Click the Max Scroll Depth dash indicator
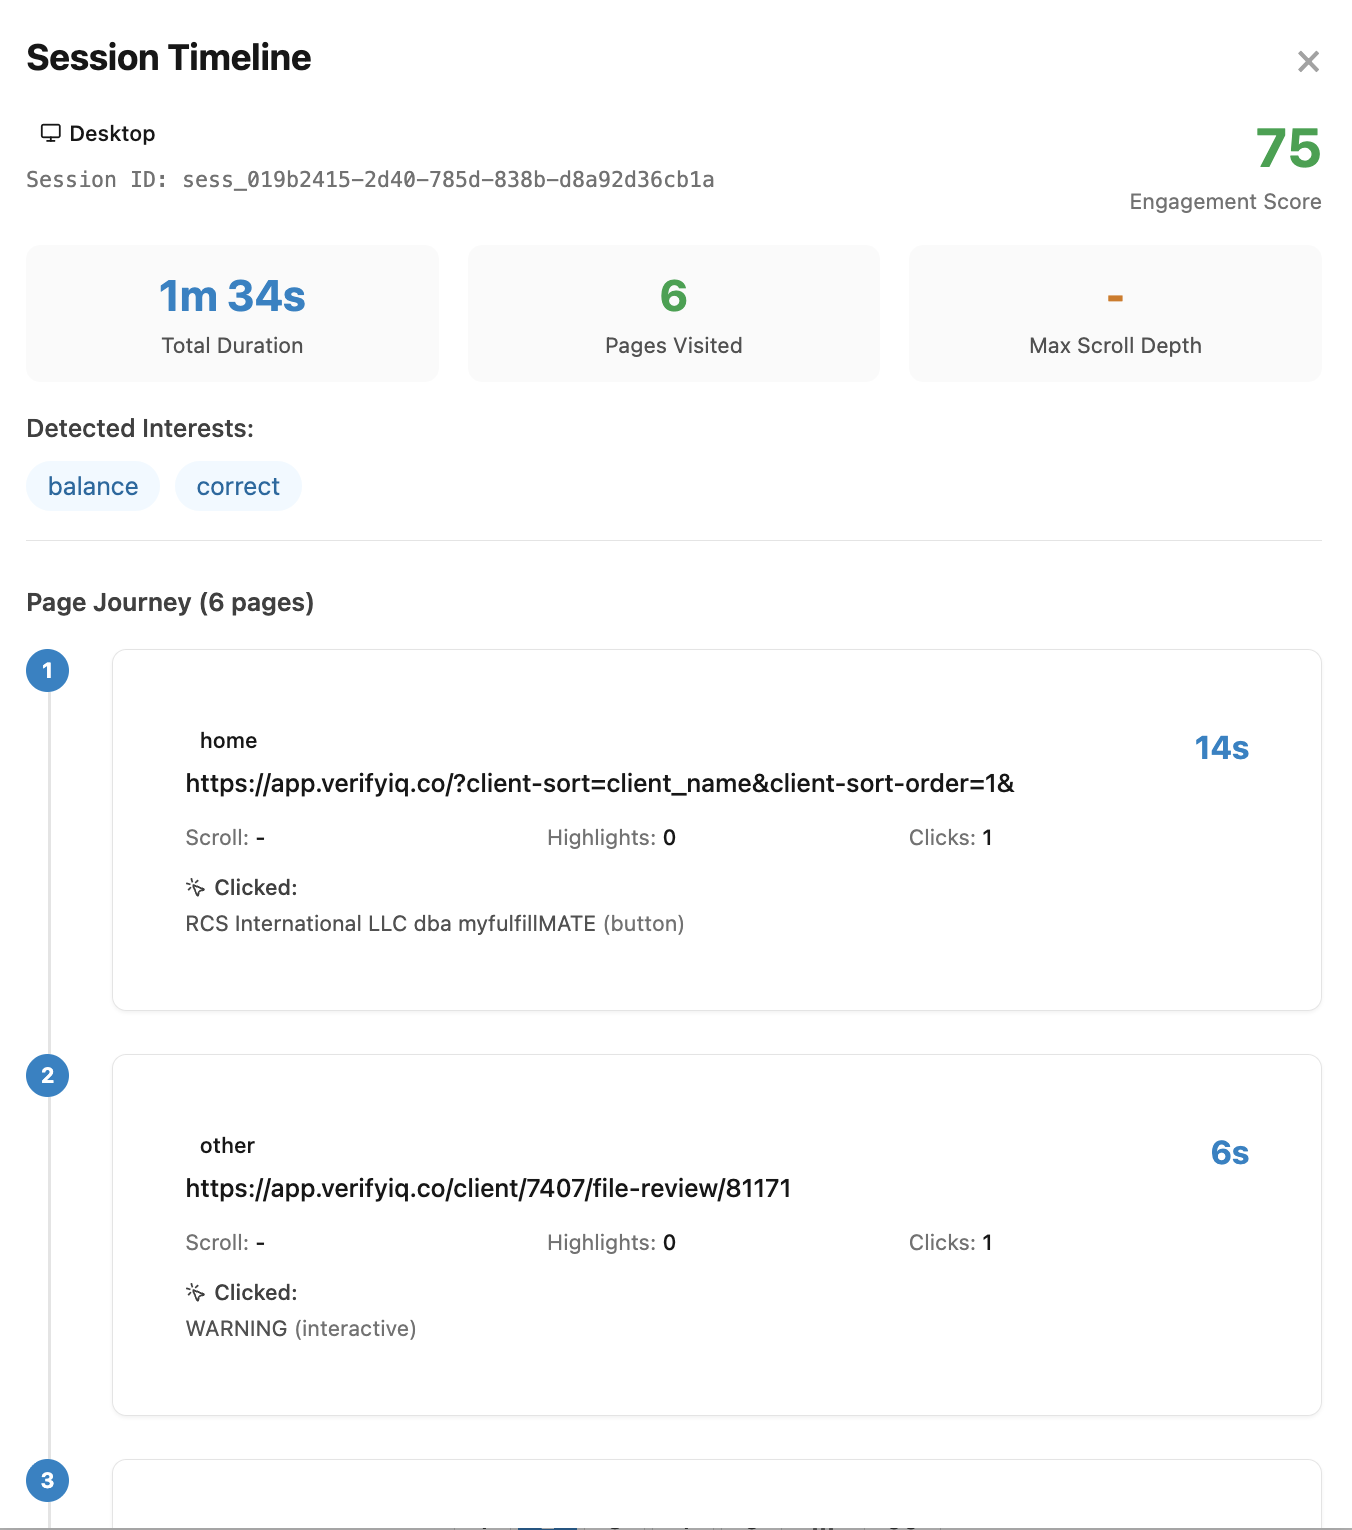The image size is (1352, 1530). [1114, 296]
